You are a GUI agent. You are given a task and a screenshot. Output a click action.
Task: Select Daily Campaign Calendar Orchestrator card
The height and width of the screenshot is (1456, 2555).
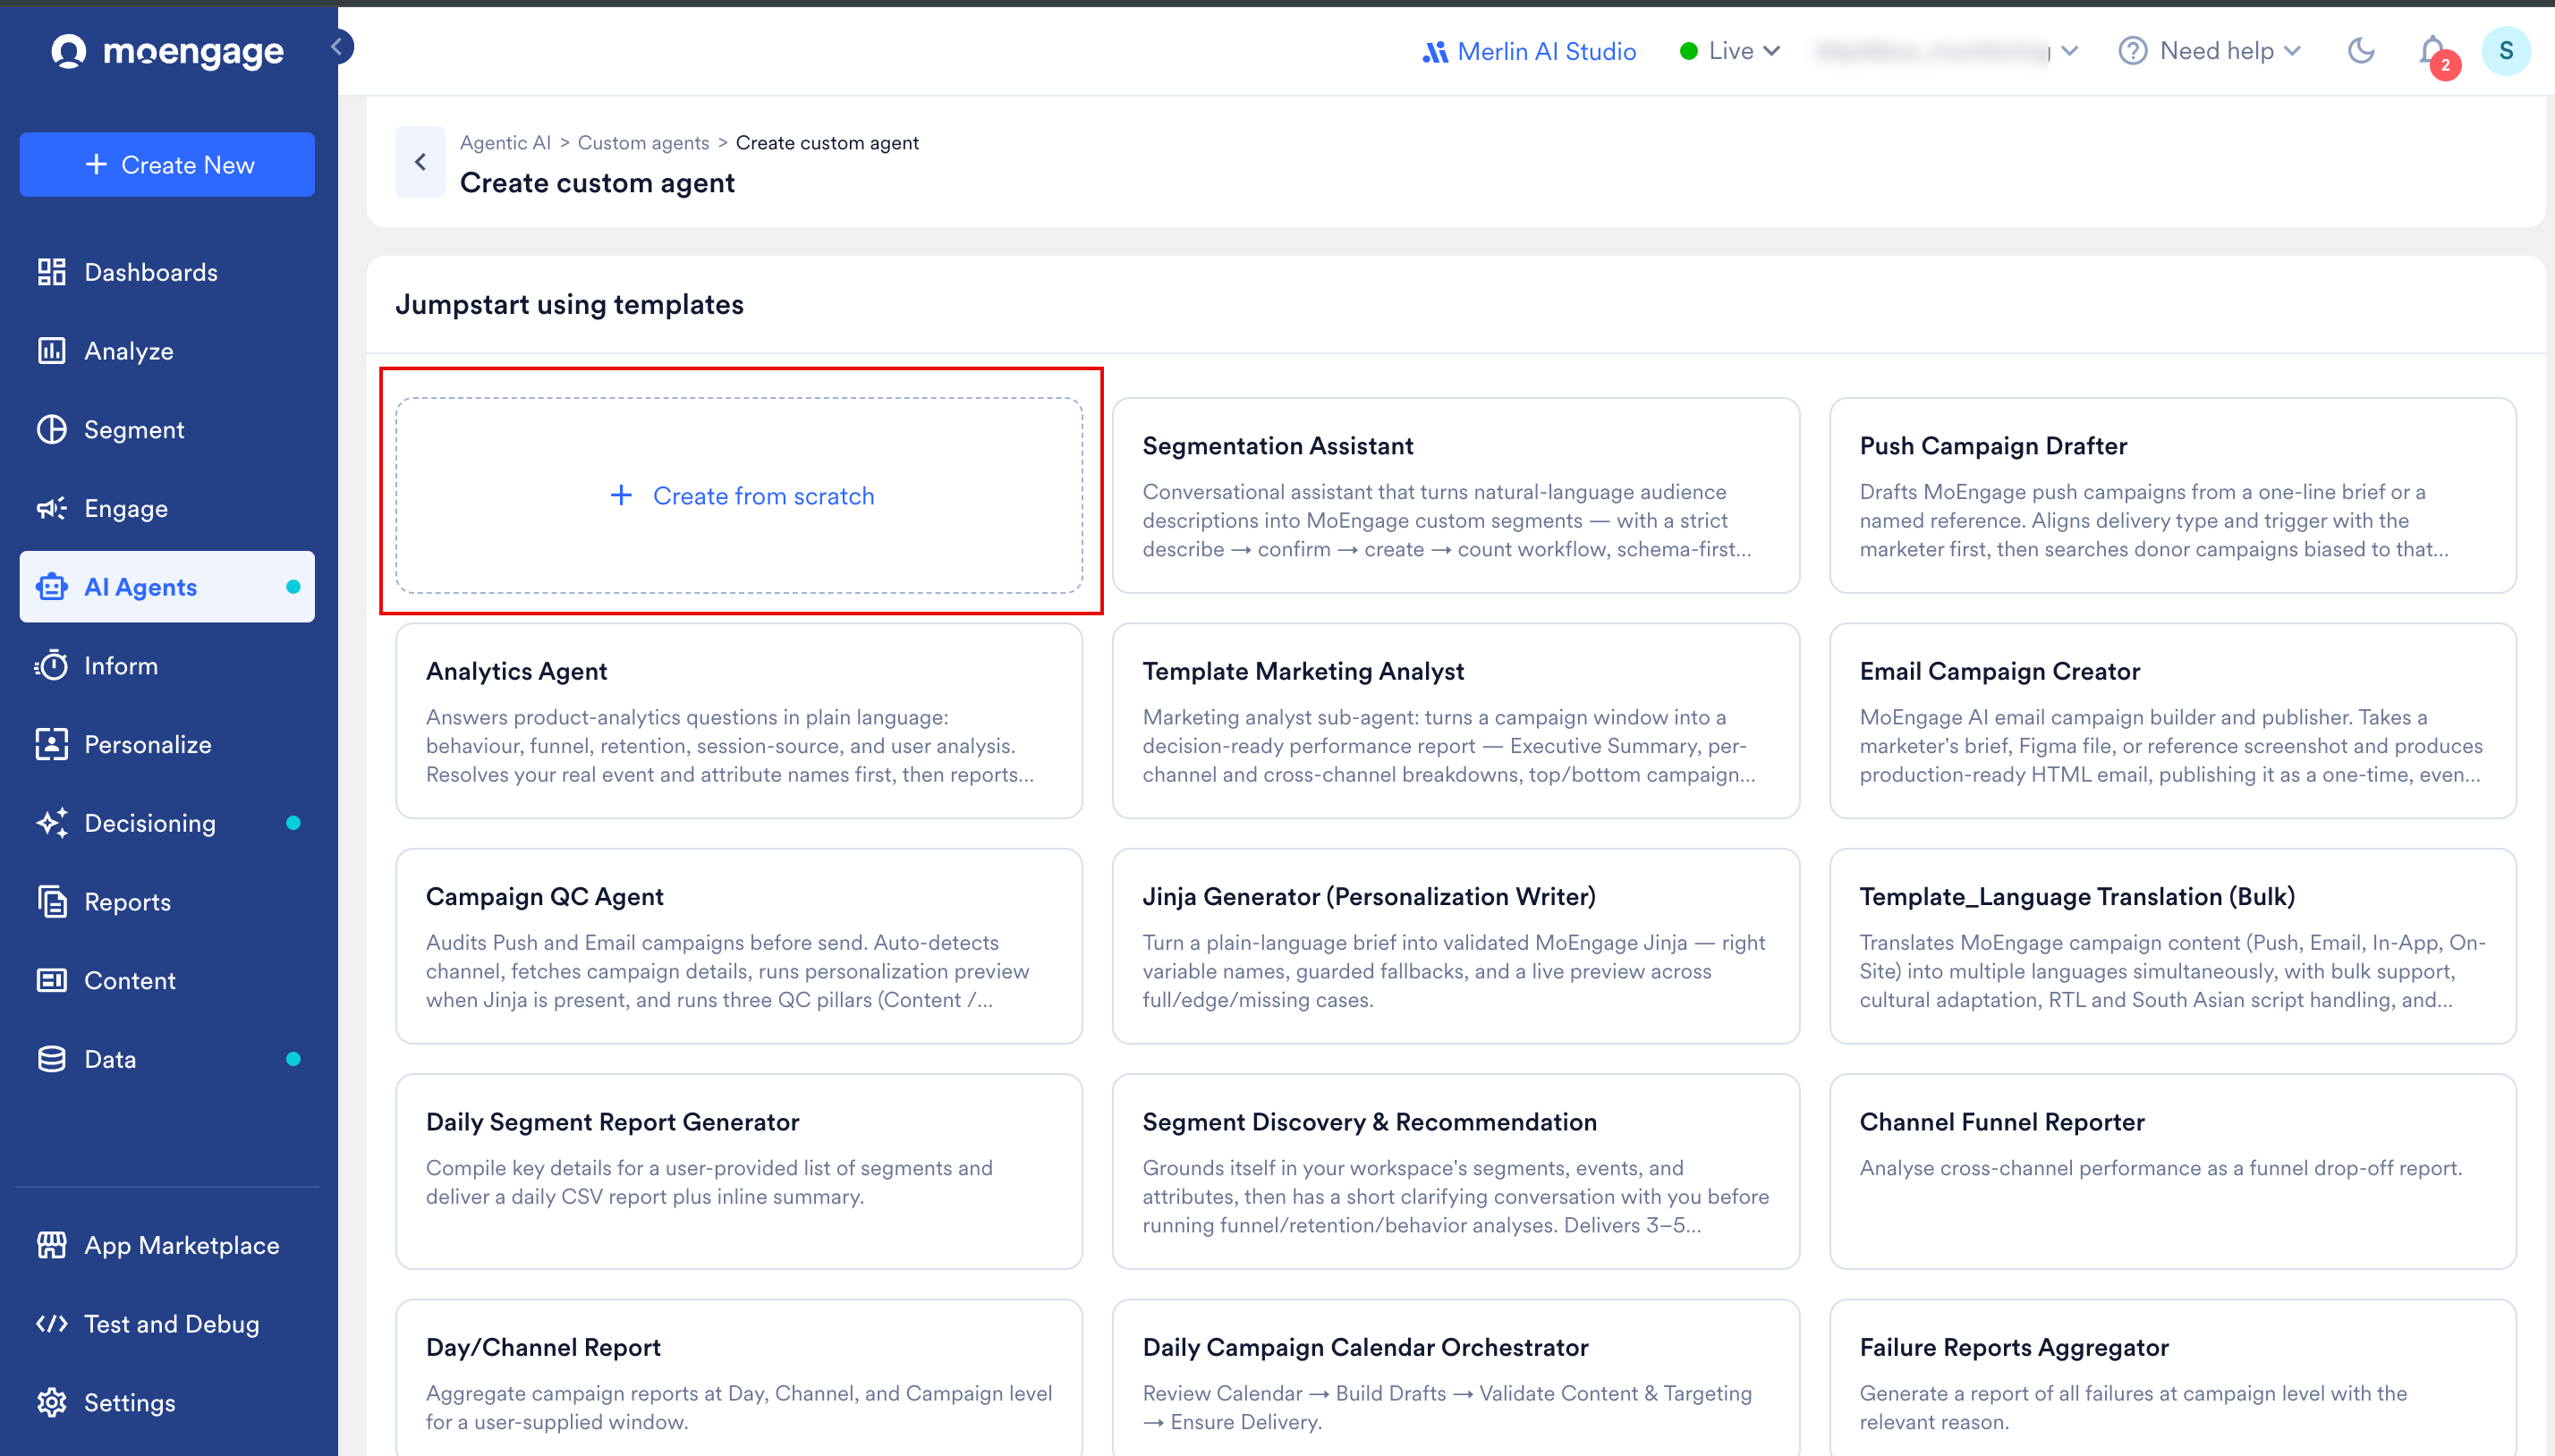1455,1378
